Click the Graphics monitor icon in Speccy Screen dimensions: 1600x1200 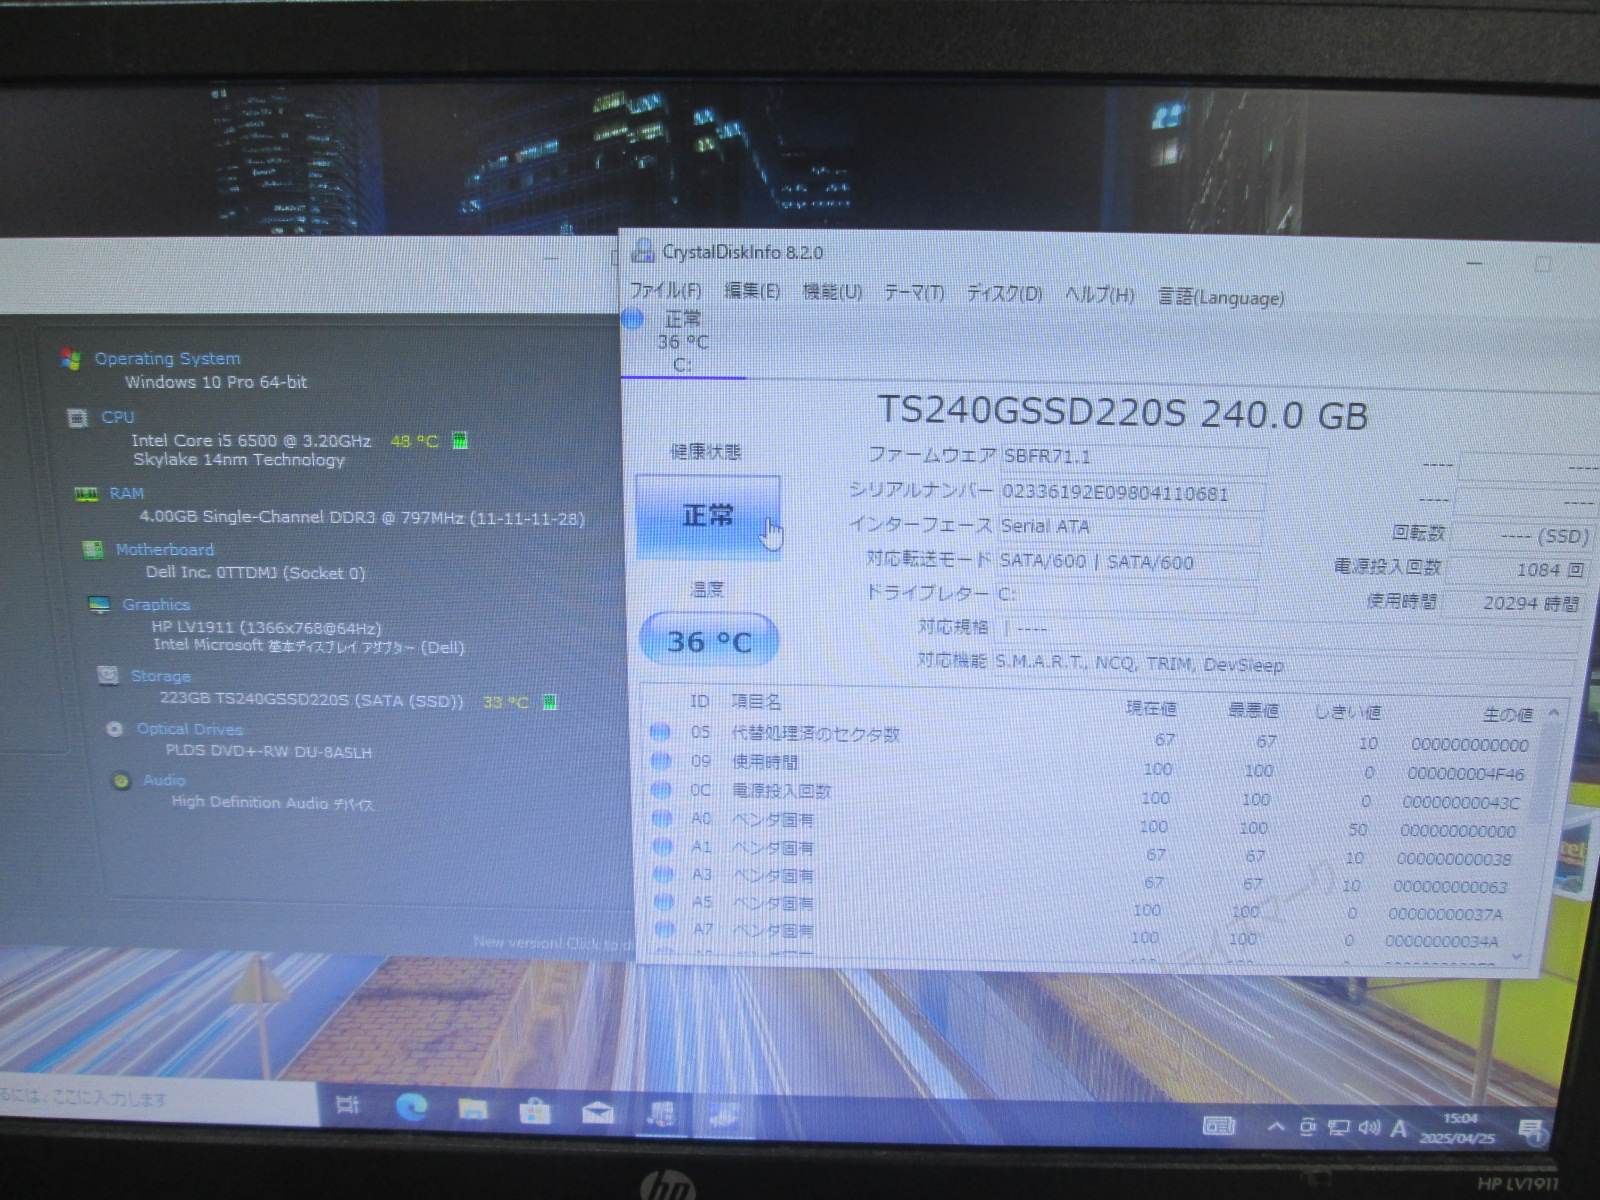(x=99, y=605)
